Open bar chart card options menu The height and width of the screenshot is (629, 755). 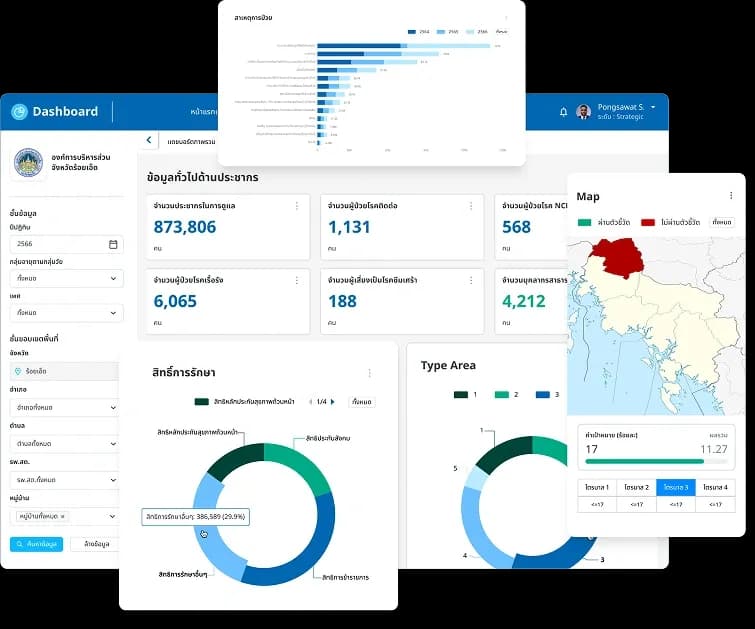pyautogui.click(x=506, y=18)
